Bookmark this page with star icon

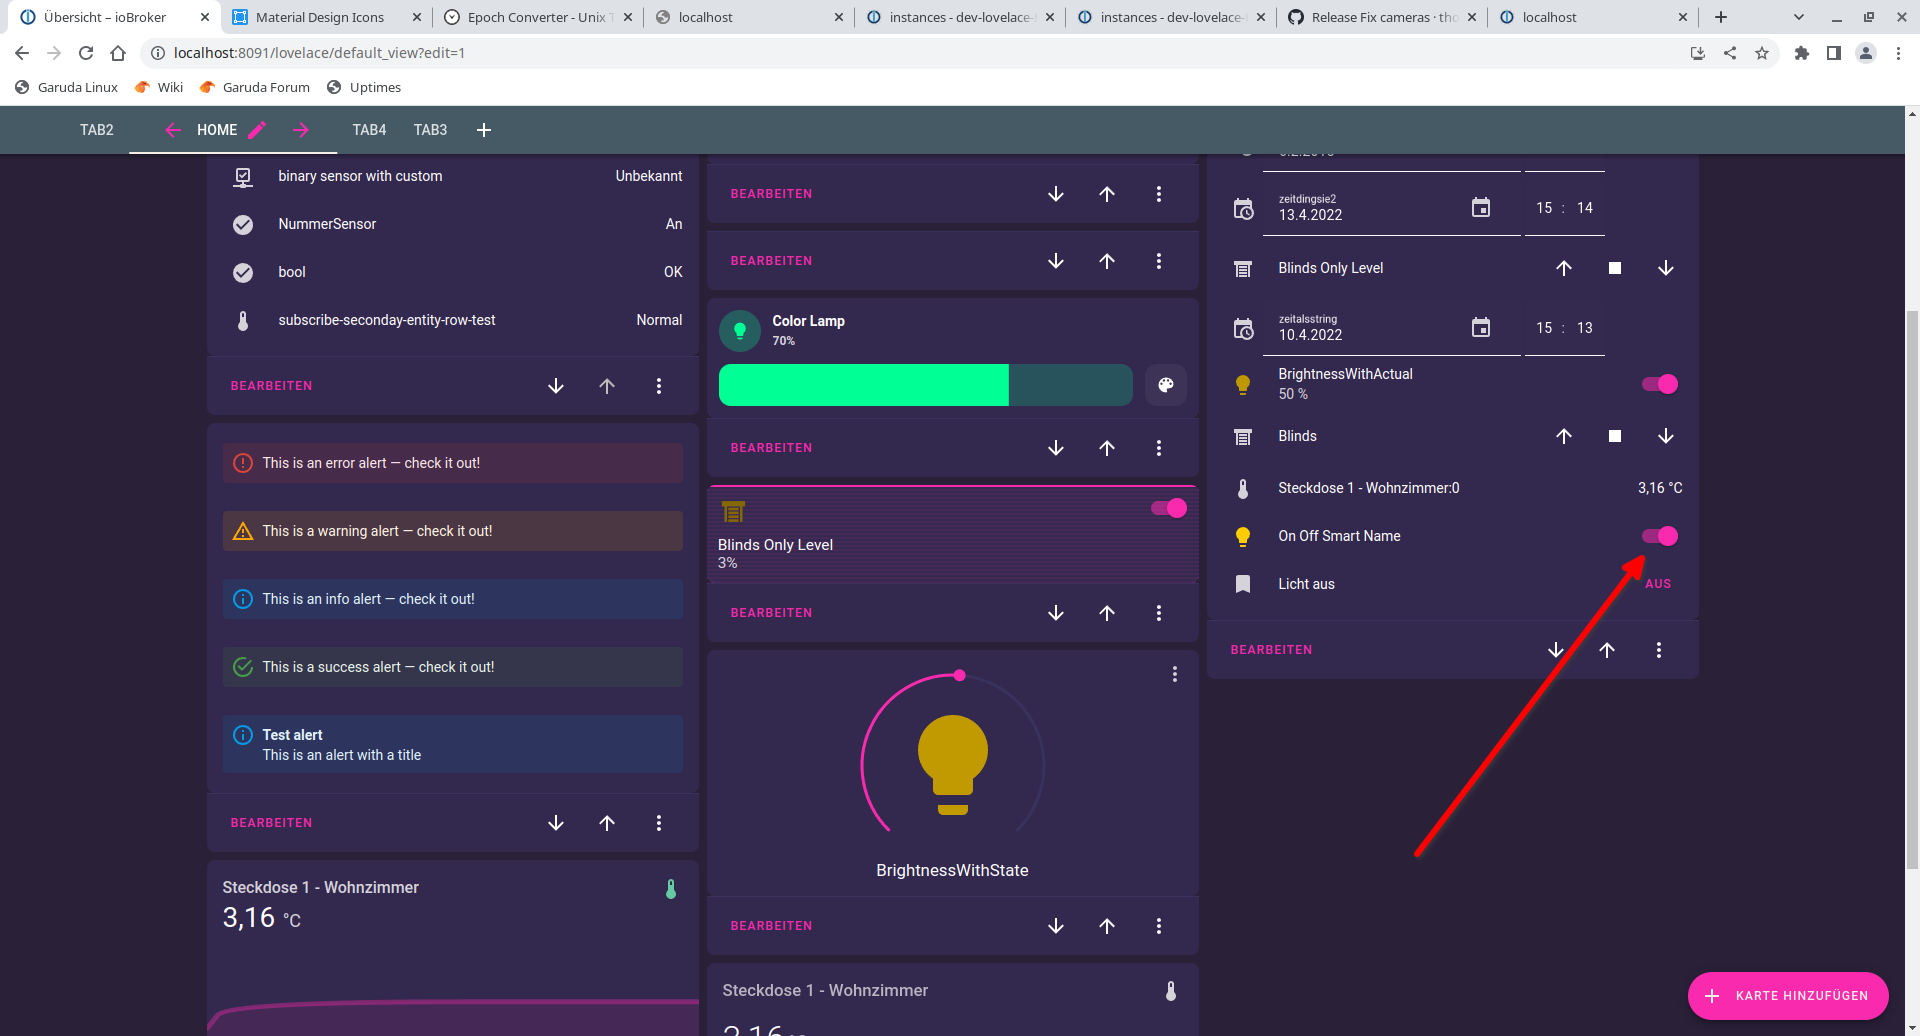click(x=1762, y=53)
